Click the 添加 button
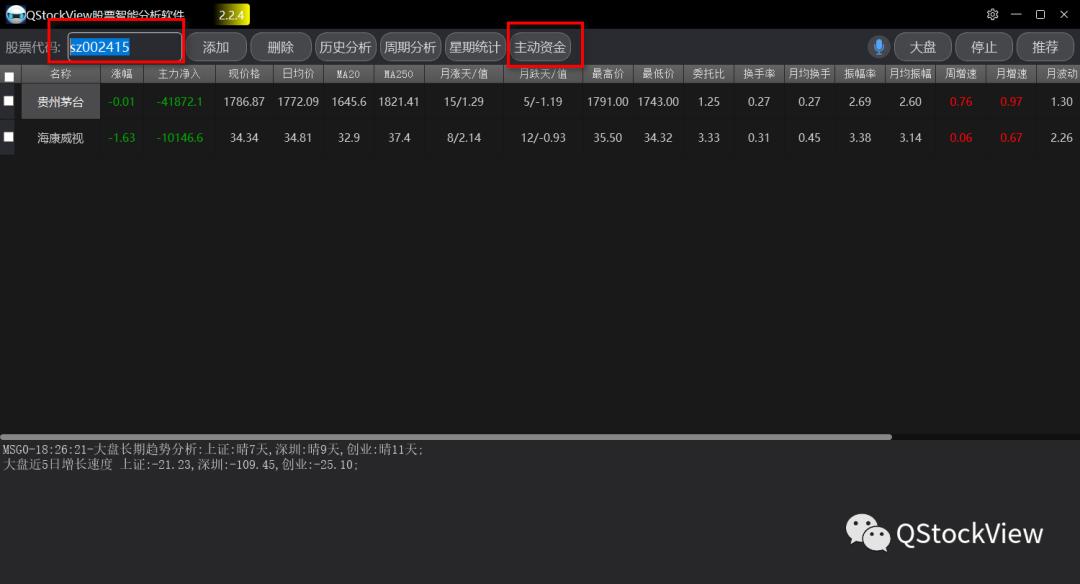This screenshot has width=1080, height=584. 216,47
